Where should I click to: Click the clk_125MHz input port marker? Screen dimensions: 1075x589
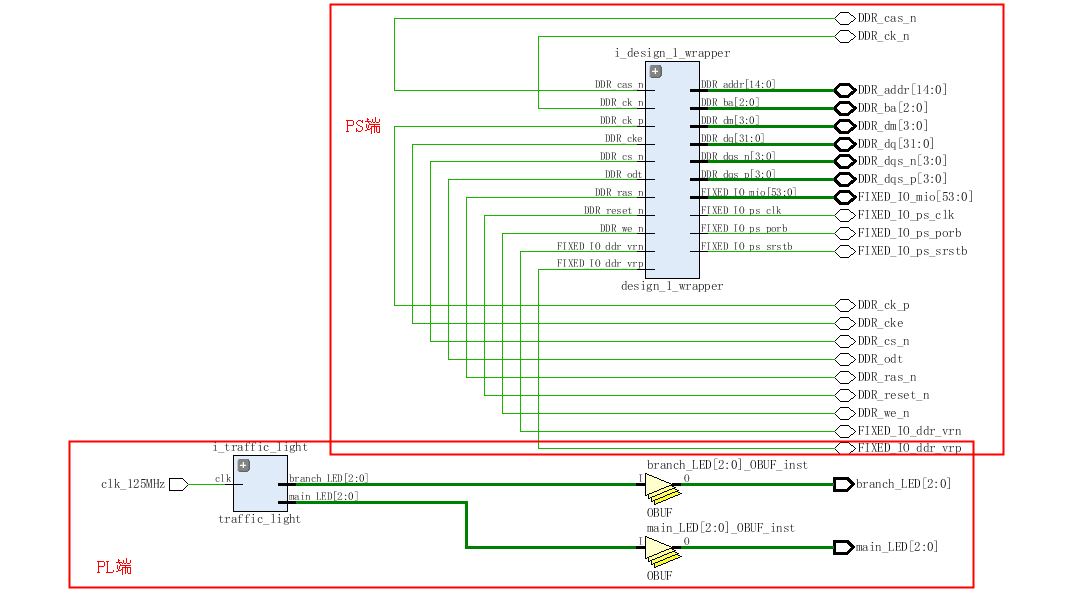pos(176,485)
